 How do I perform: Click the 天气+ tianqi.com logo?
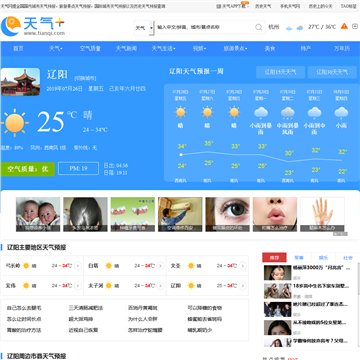33,26
